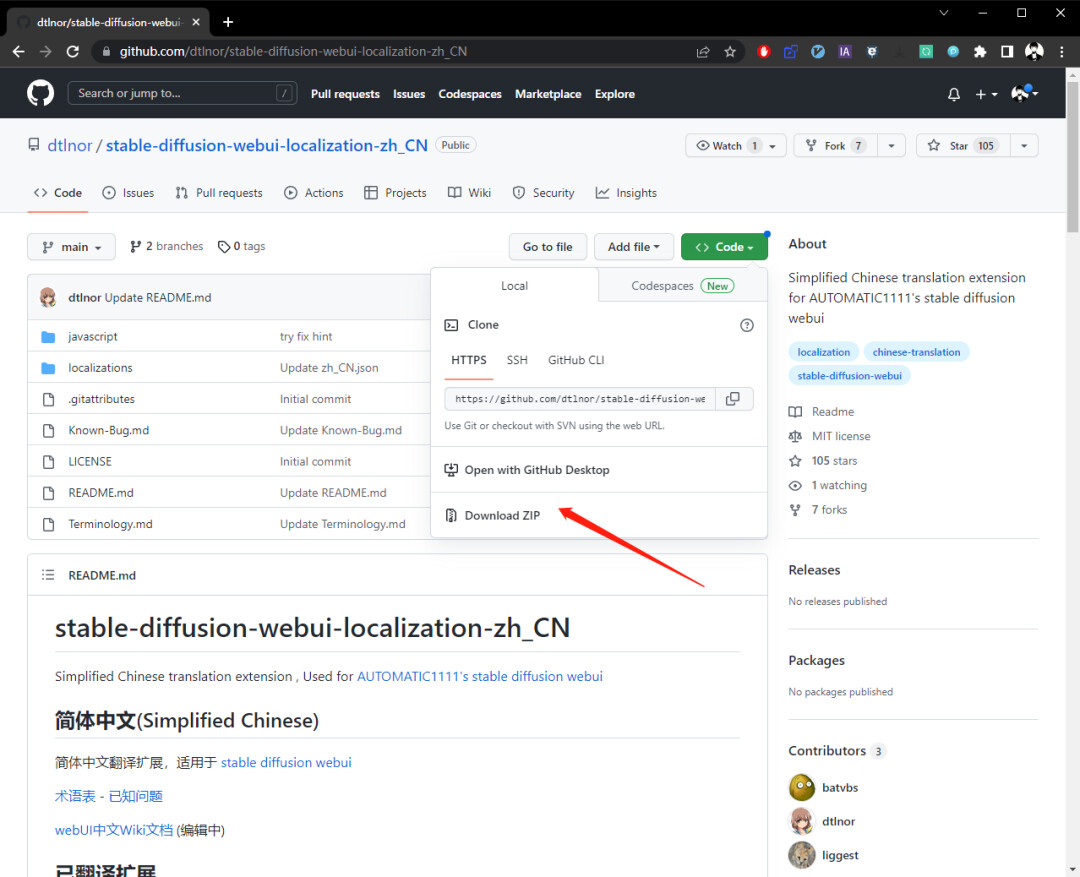
Task: Open the localizations folder
Action: coord(100,368)
